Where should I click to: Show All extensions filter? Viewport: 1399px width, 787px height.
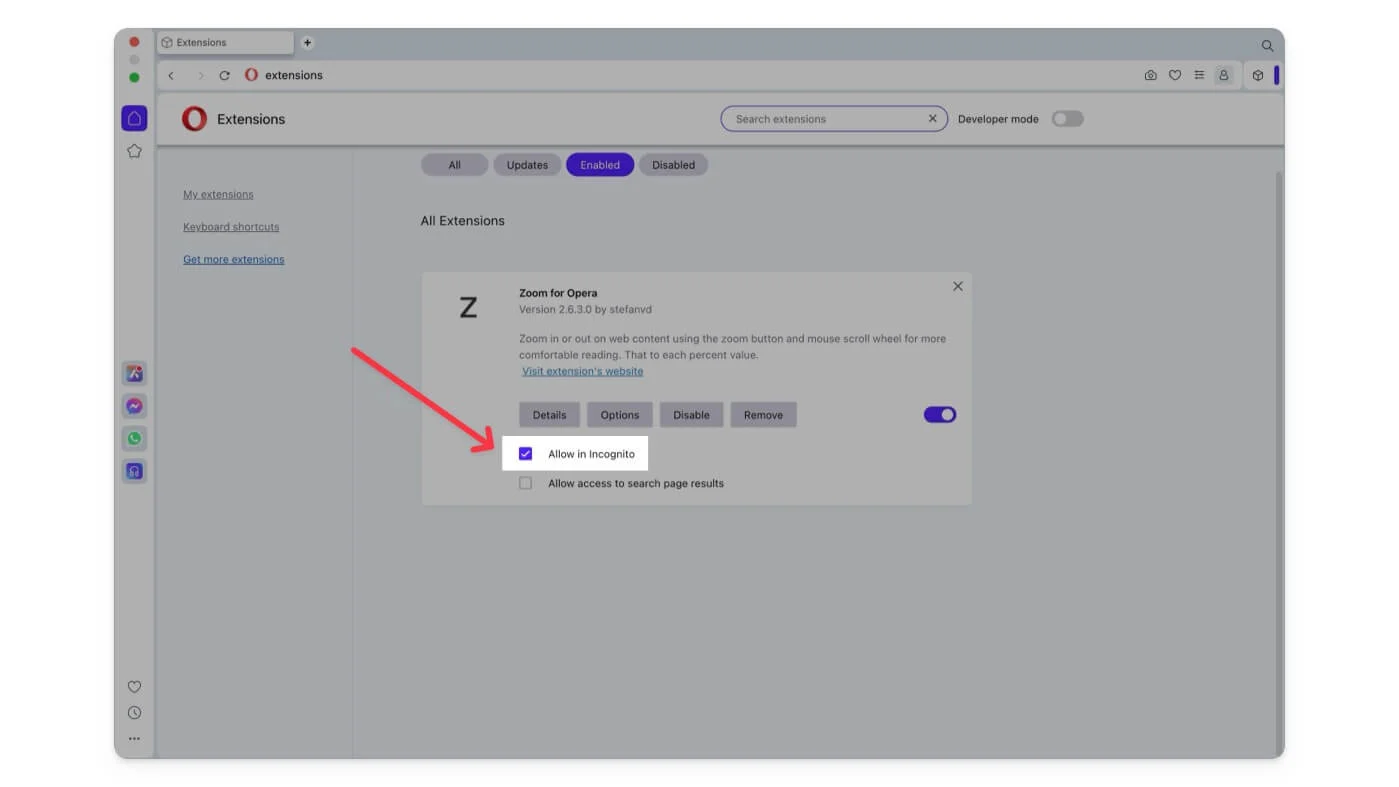pos(454,165)
